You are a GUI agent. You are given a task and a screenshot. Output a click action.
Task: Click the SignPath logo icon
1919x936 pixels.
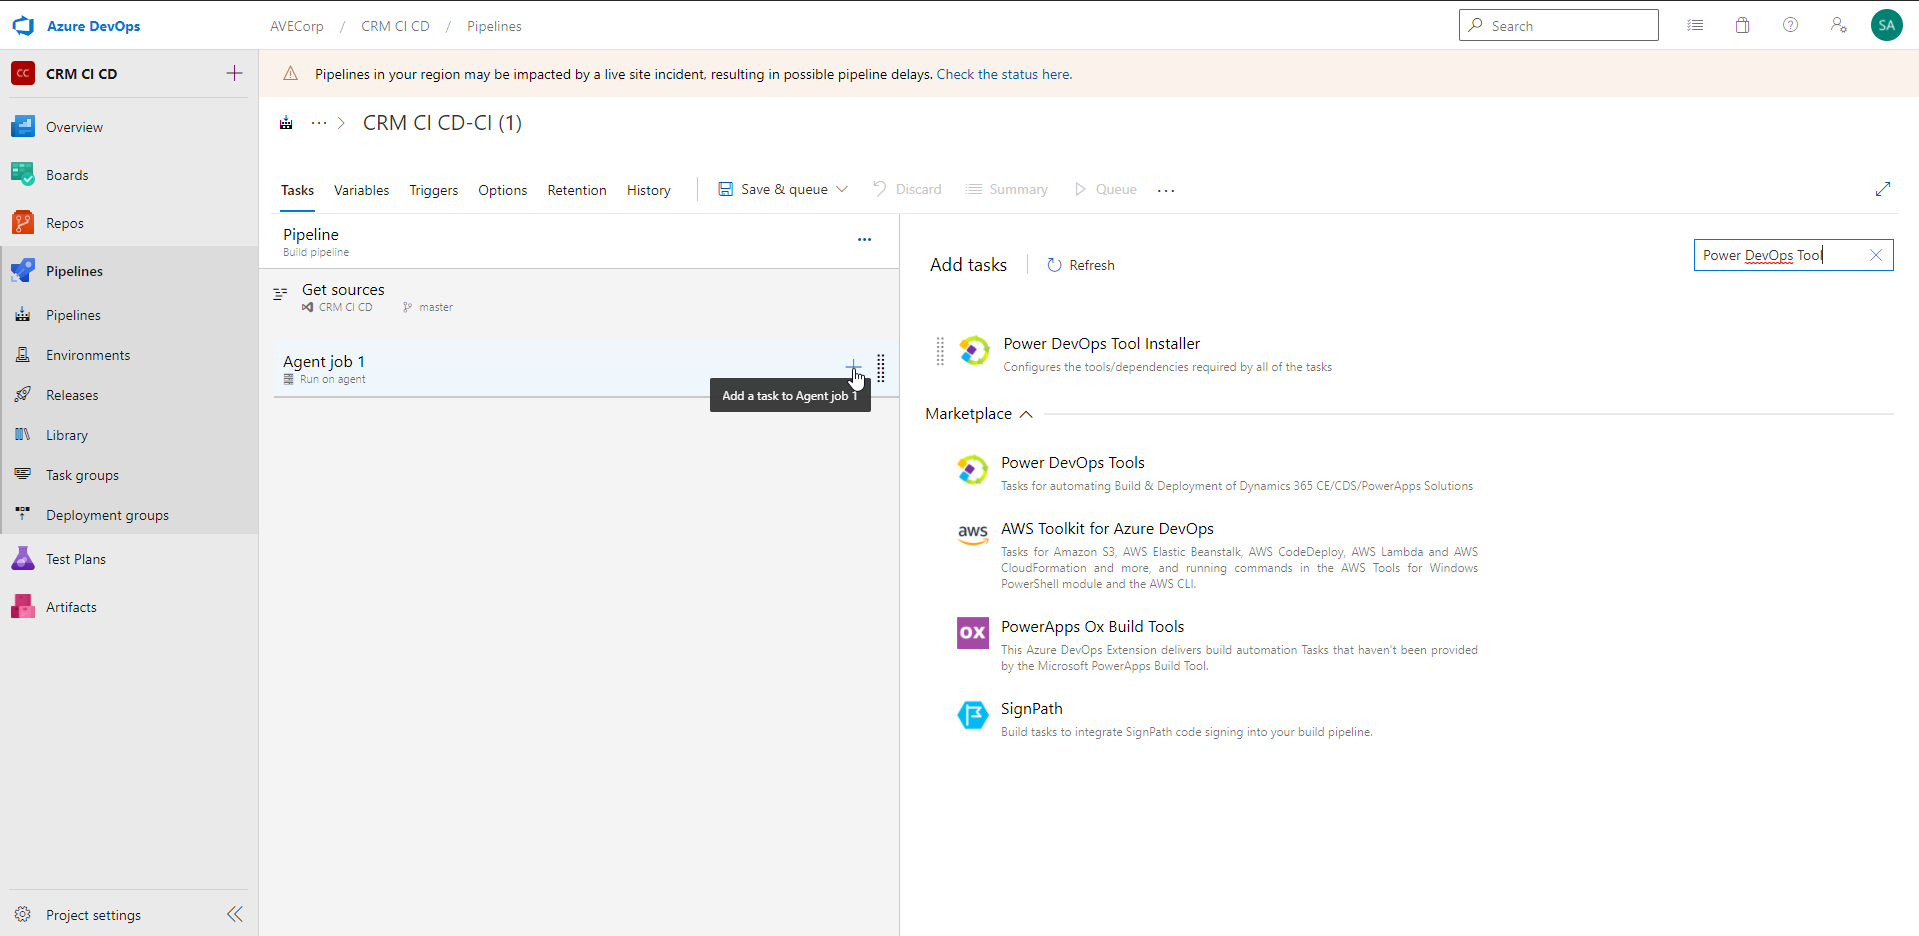point(972,715)
